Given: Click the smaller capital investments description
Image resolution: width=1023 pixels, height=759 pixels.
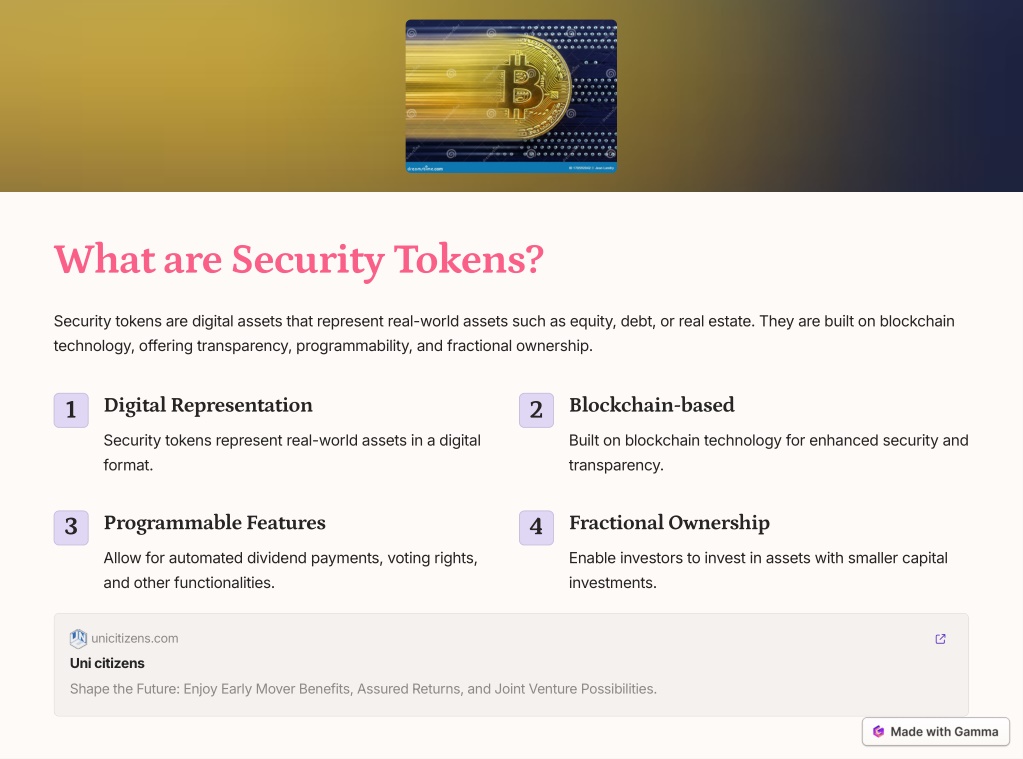Looking at the screenshot, I should [x=758, y=570].
